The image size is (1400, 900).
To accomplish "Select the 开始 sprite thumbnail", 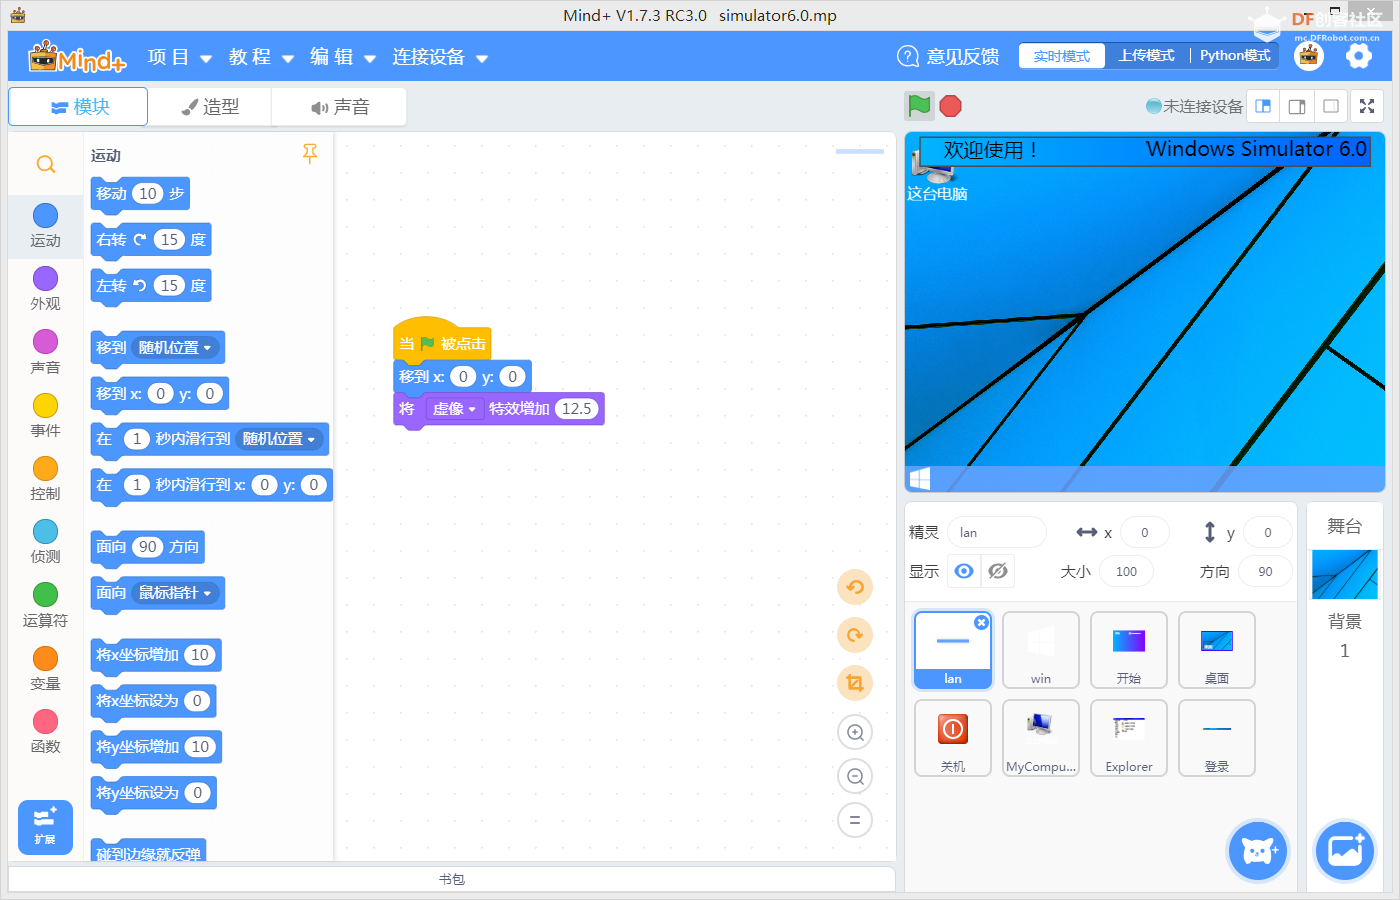I will coord(1129,650).
